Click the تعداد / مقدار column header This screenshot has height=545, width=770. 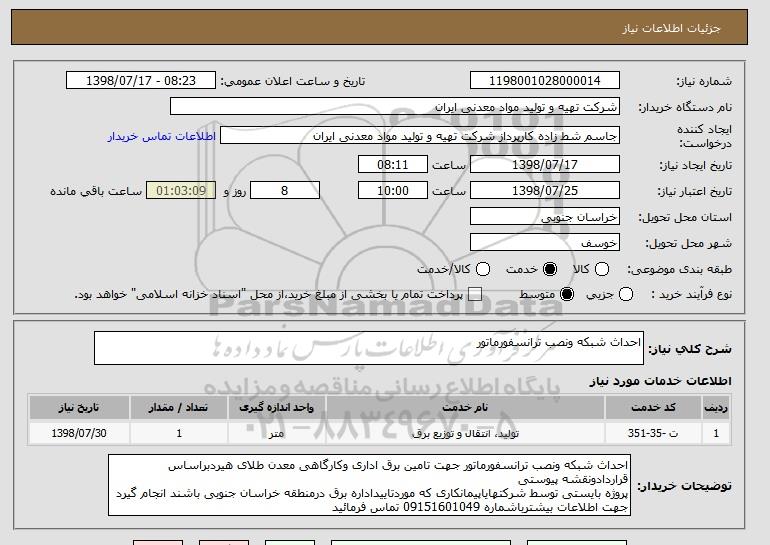tap(179, 408)
